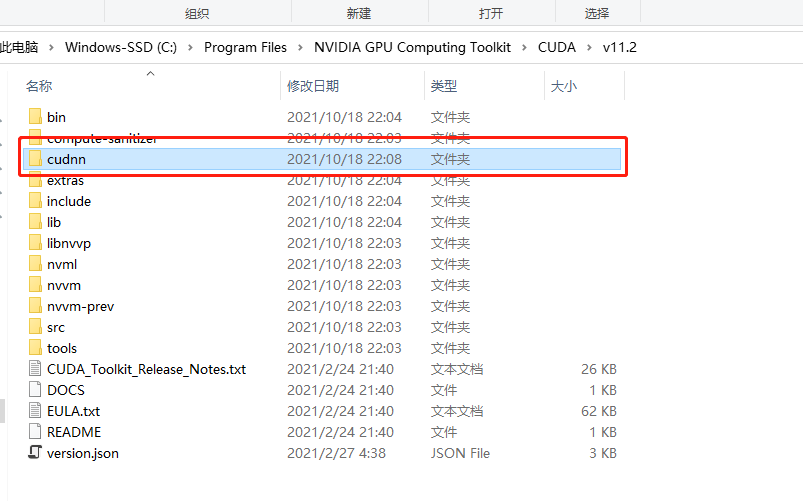The image size is (803, 501).
Task: Click the nvml folder icon
Action: 35,264
